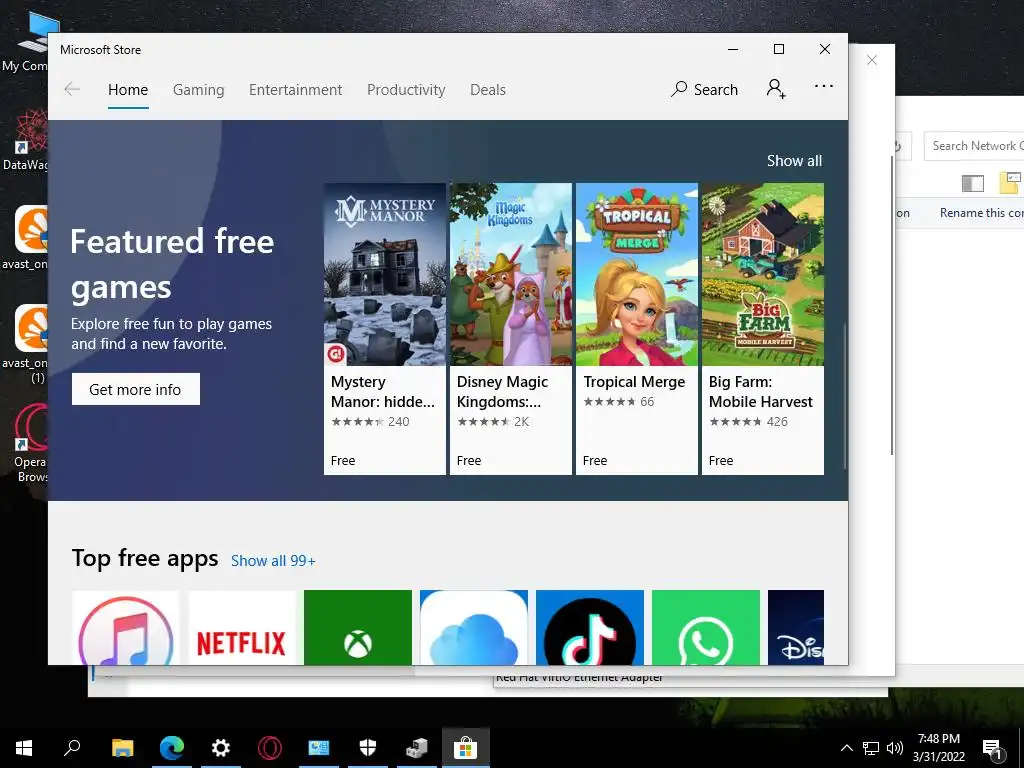The width and height of the screenshot is (1024, 768).
Task: Click the Featured free games heading
Action: [x=172, y=264]
